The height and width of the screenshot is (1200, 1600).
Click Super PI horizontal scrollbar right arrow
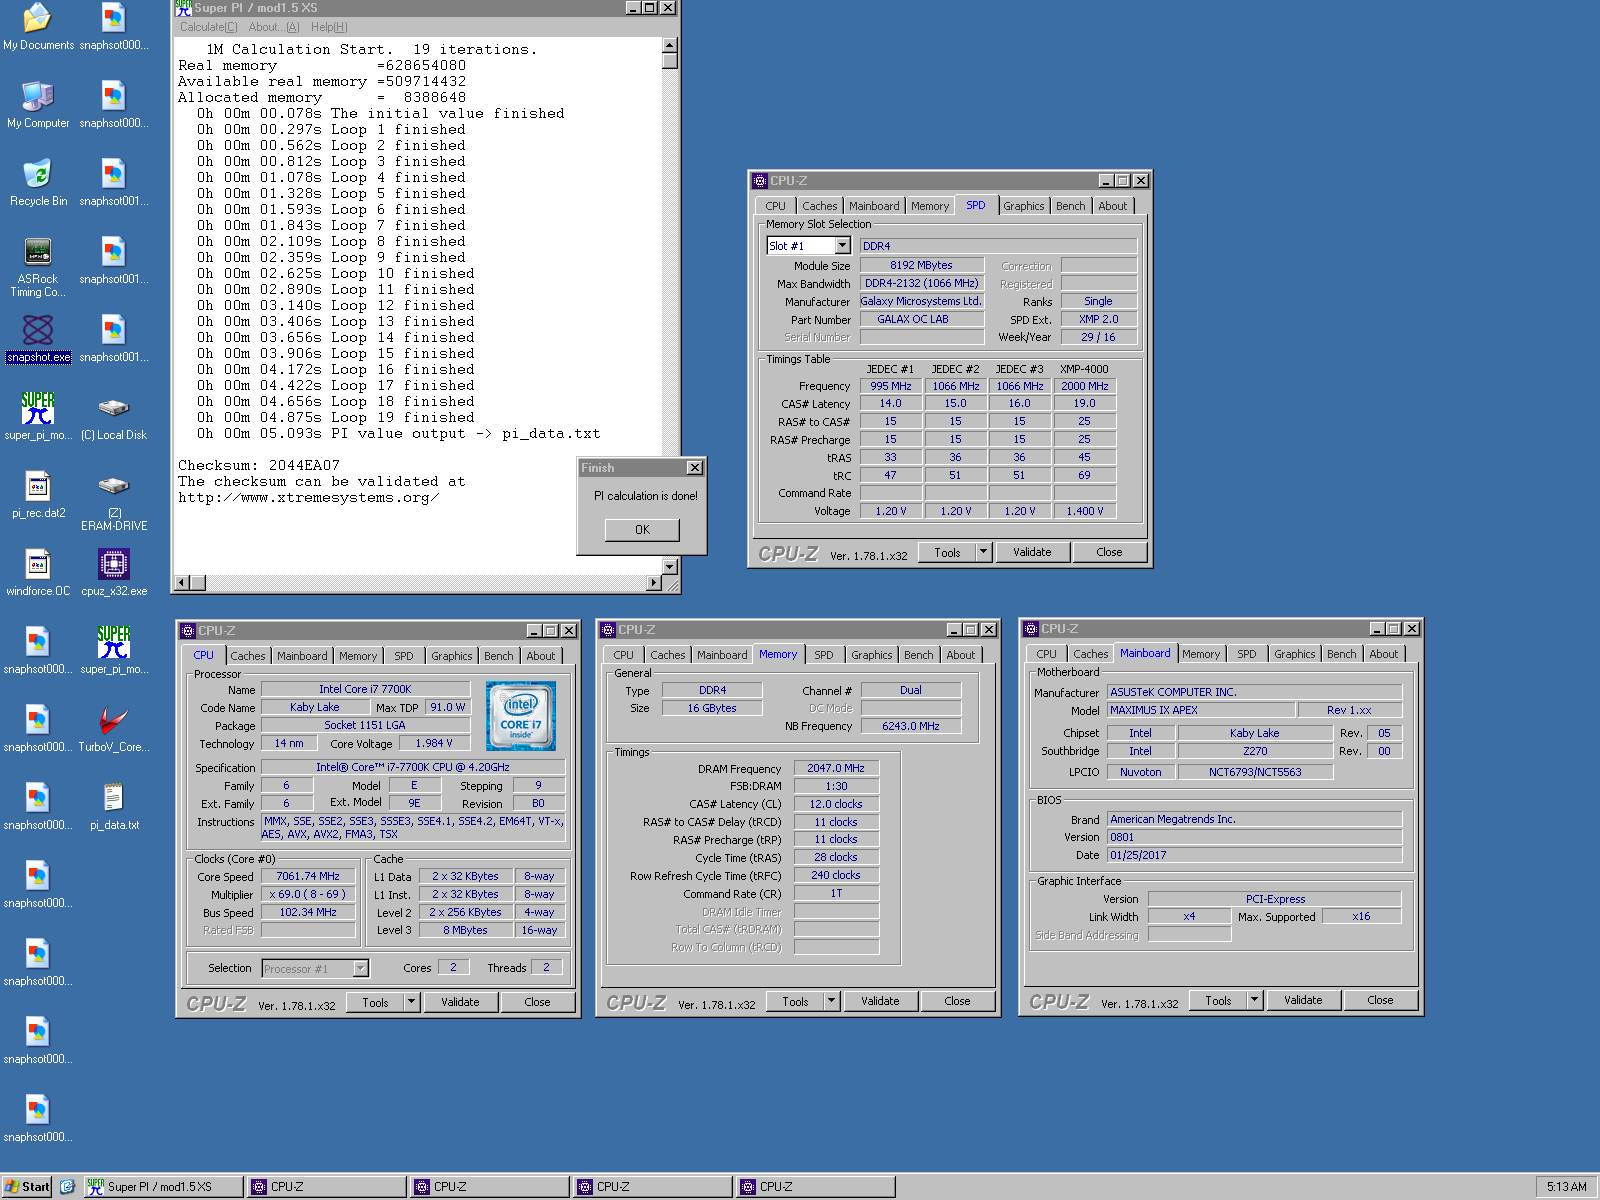tap(654, 583)
